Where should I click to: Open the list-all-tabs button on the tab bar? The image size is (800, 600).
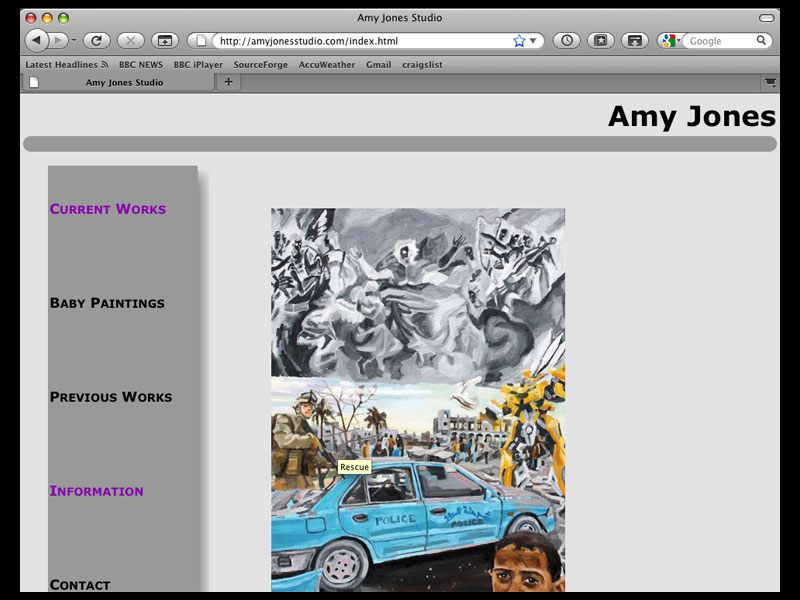770,82
